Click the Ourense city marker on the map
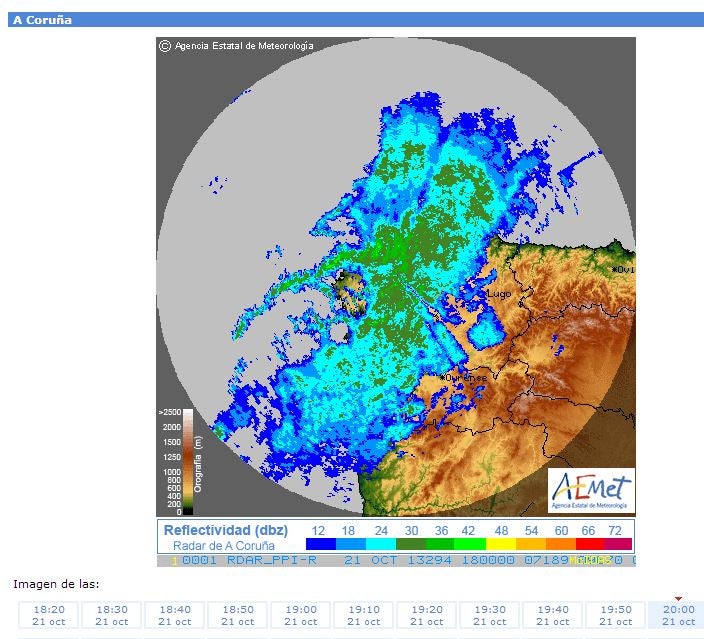The height and width of the screenshot is (639, 704). (442, 377)
